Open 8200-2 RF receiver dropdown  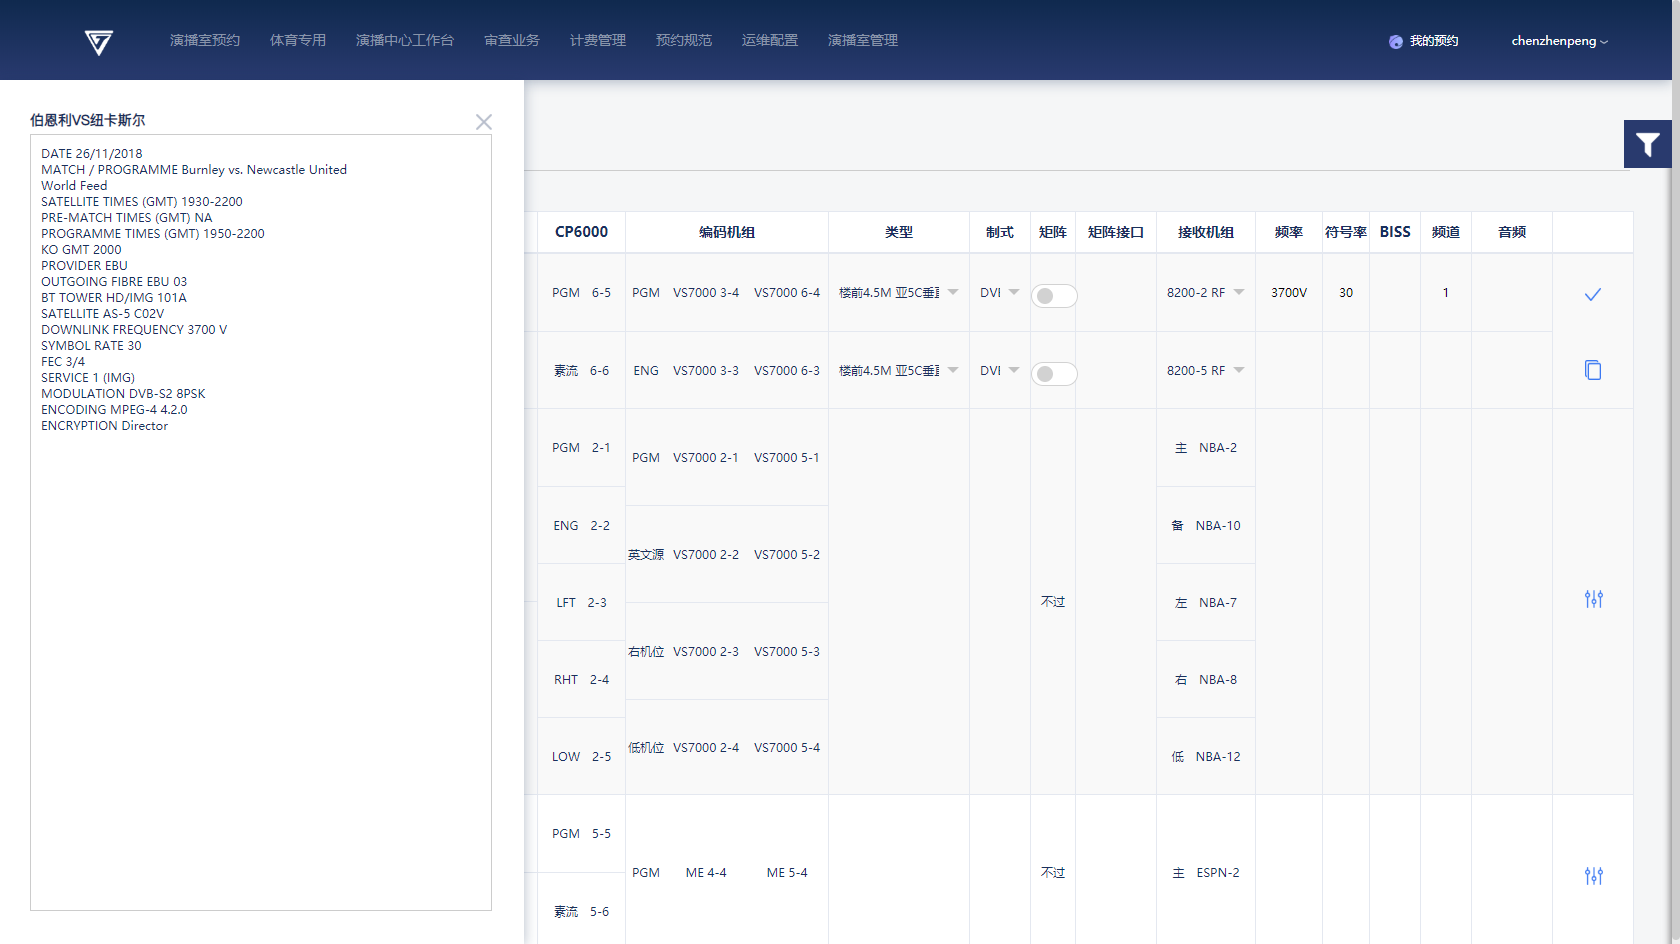click(1239, 292)
